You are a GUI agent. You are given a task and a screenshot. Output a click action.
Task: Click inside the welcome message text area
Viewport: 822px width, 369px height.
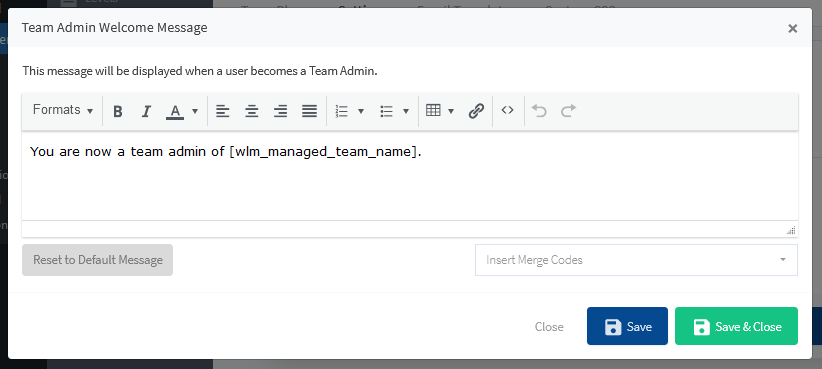pos(409,176)
